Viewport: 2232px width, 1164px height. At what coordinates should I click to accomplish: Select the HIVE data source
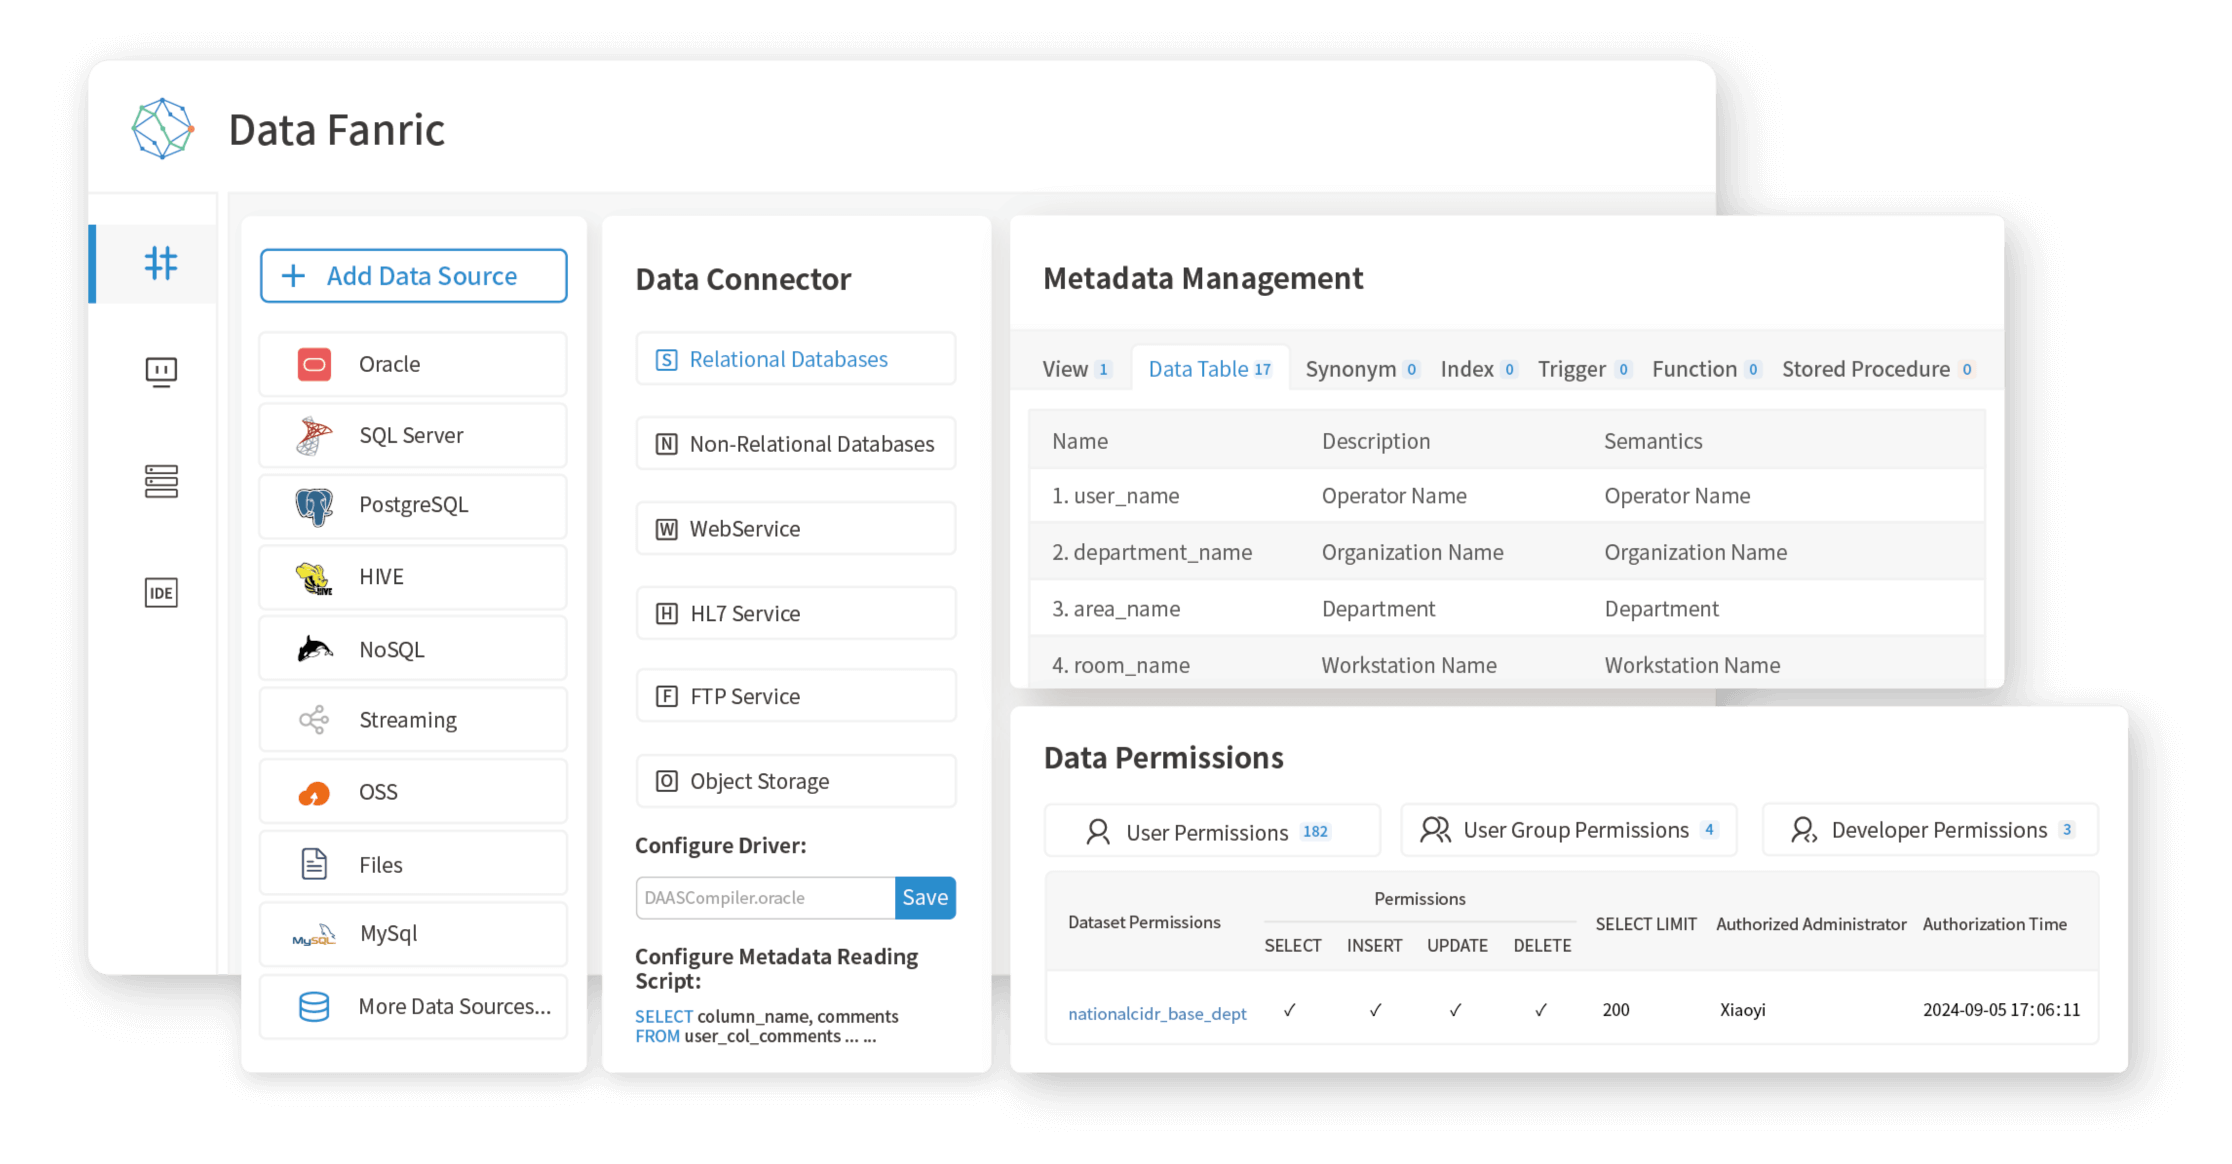click(413, 577)
